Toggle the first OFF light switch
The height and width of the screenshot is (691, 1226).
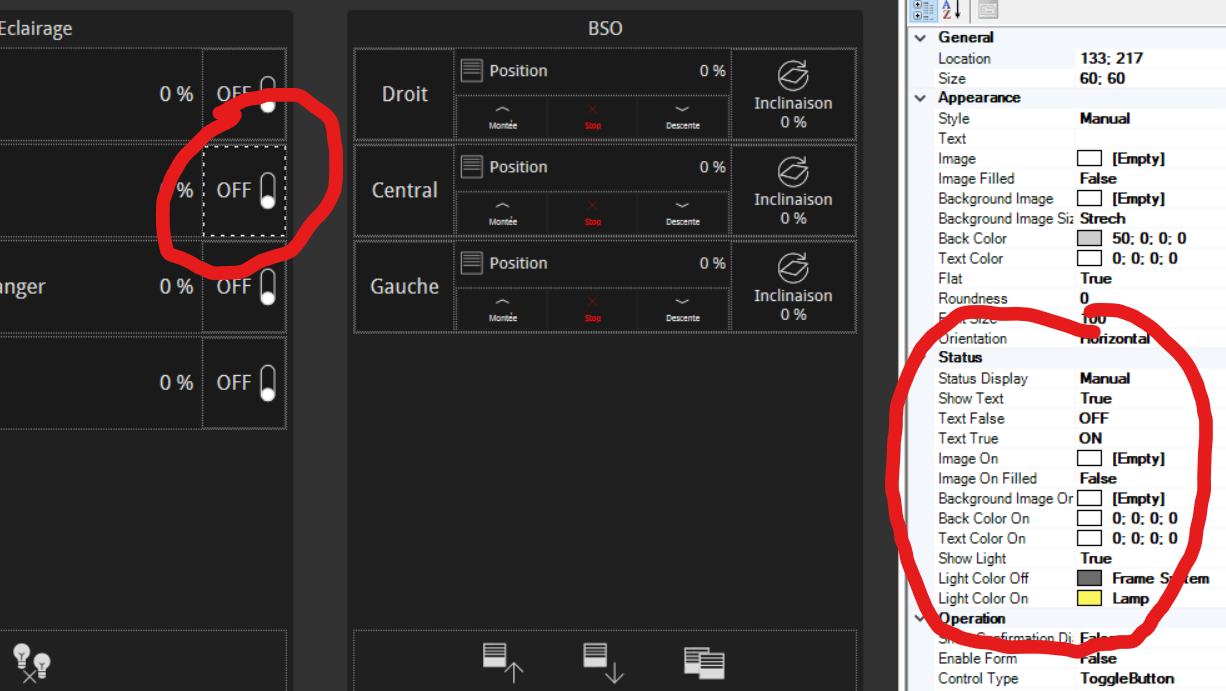(x=245, y=94)
